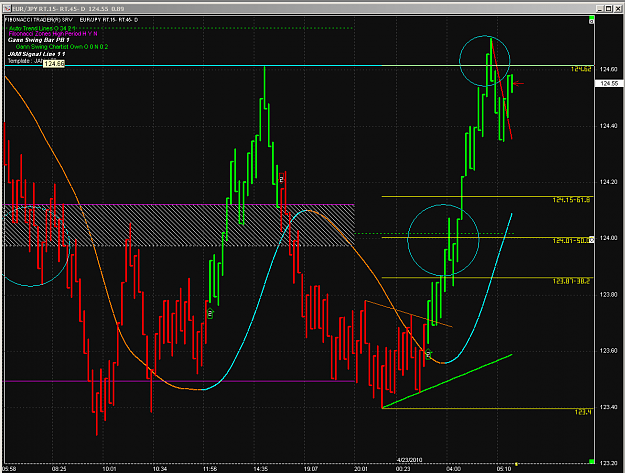Click the 124.66 price tooltip
The image size is (625, 473).
(54, 64)
